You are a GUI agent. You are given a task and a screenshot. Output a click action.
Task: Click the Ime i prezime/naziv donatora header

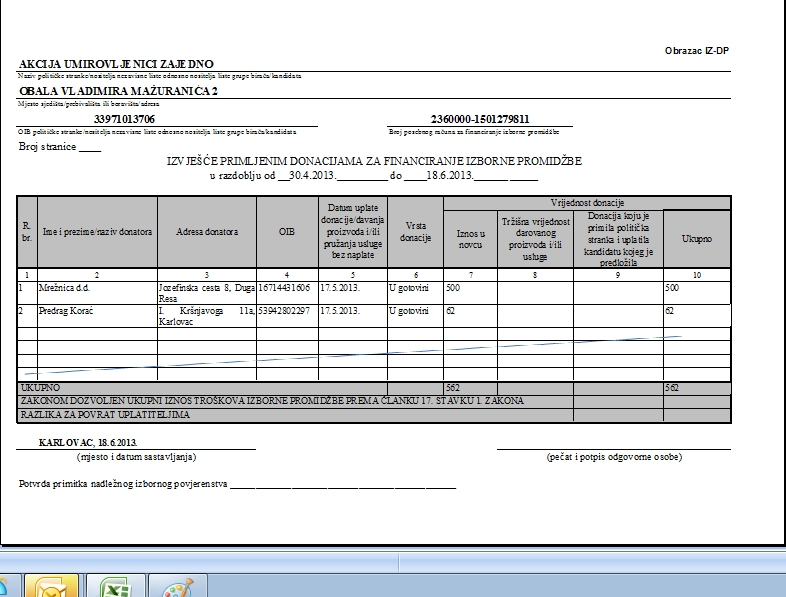tap(97, 232)
